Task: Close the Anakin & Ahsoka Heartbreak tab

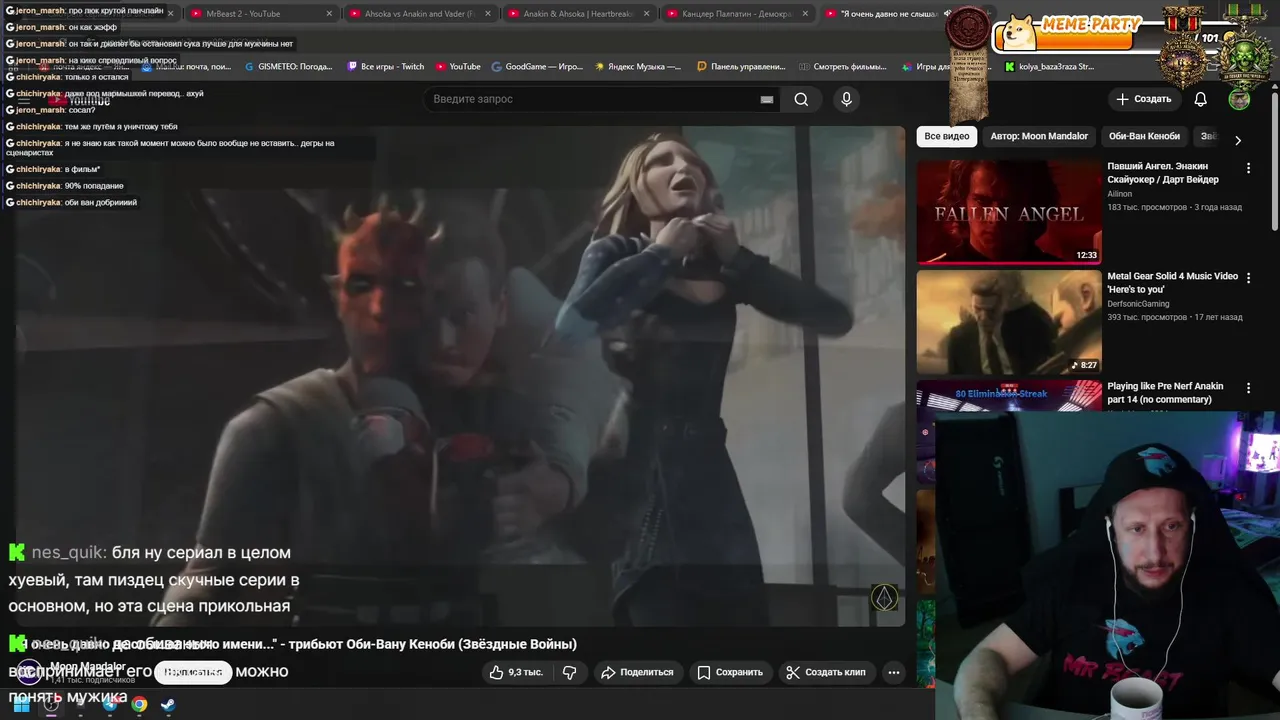Action: [647, 14]
